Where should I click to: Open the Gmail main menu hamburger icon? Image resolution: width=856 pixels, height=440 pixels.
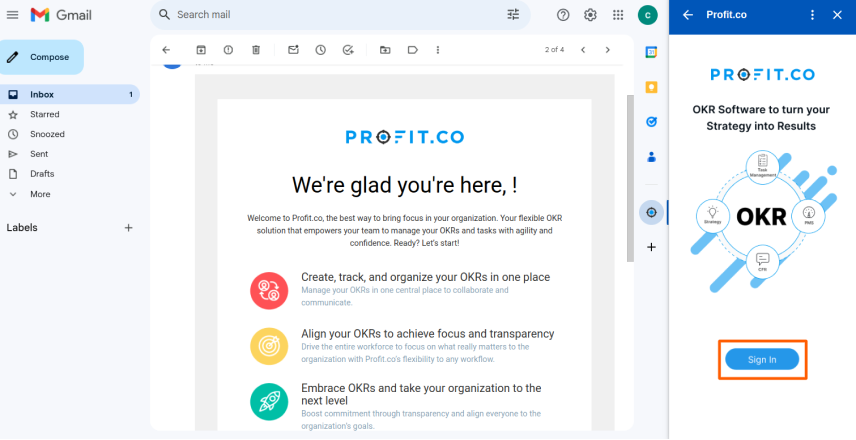13,15
